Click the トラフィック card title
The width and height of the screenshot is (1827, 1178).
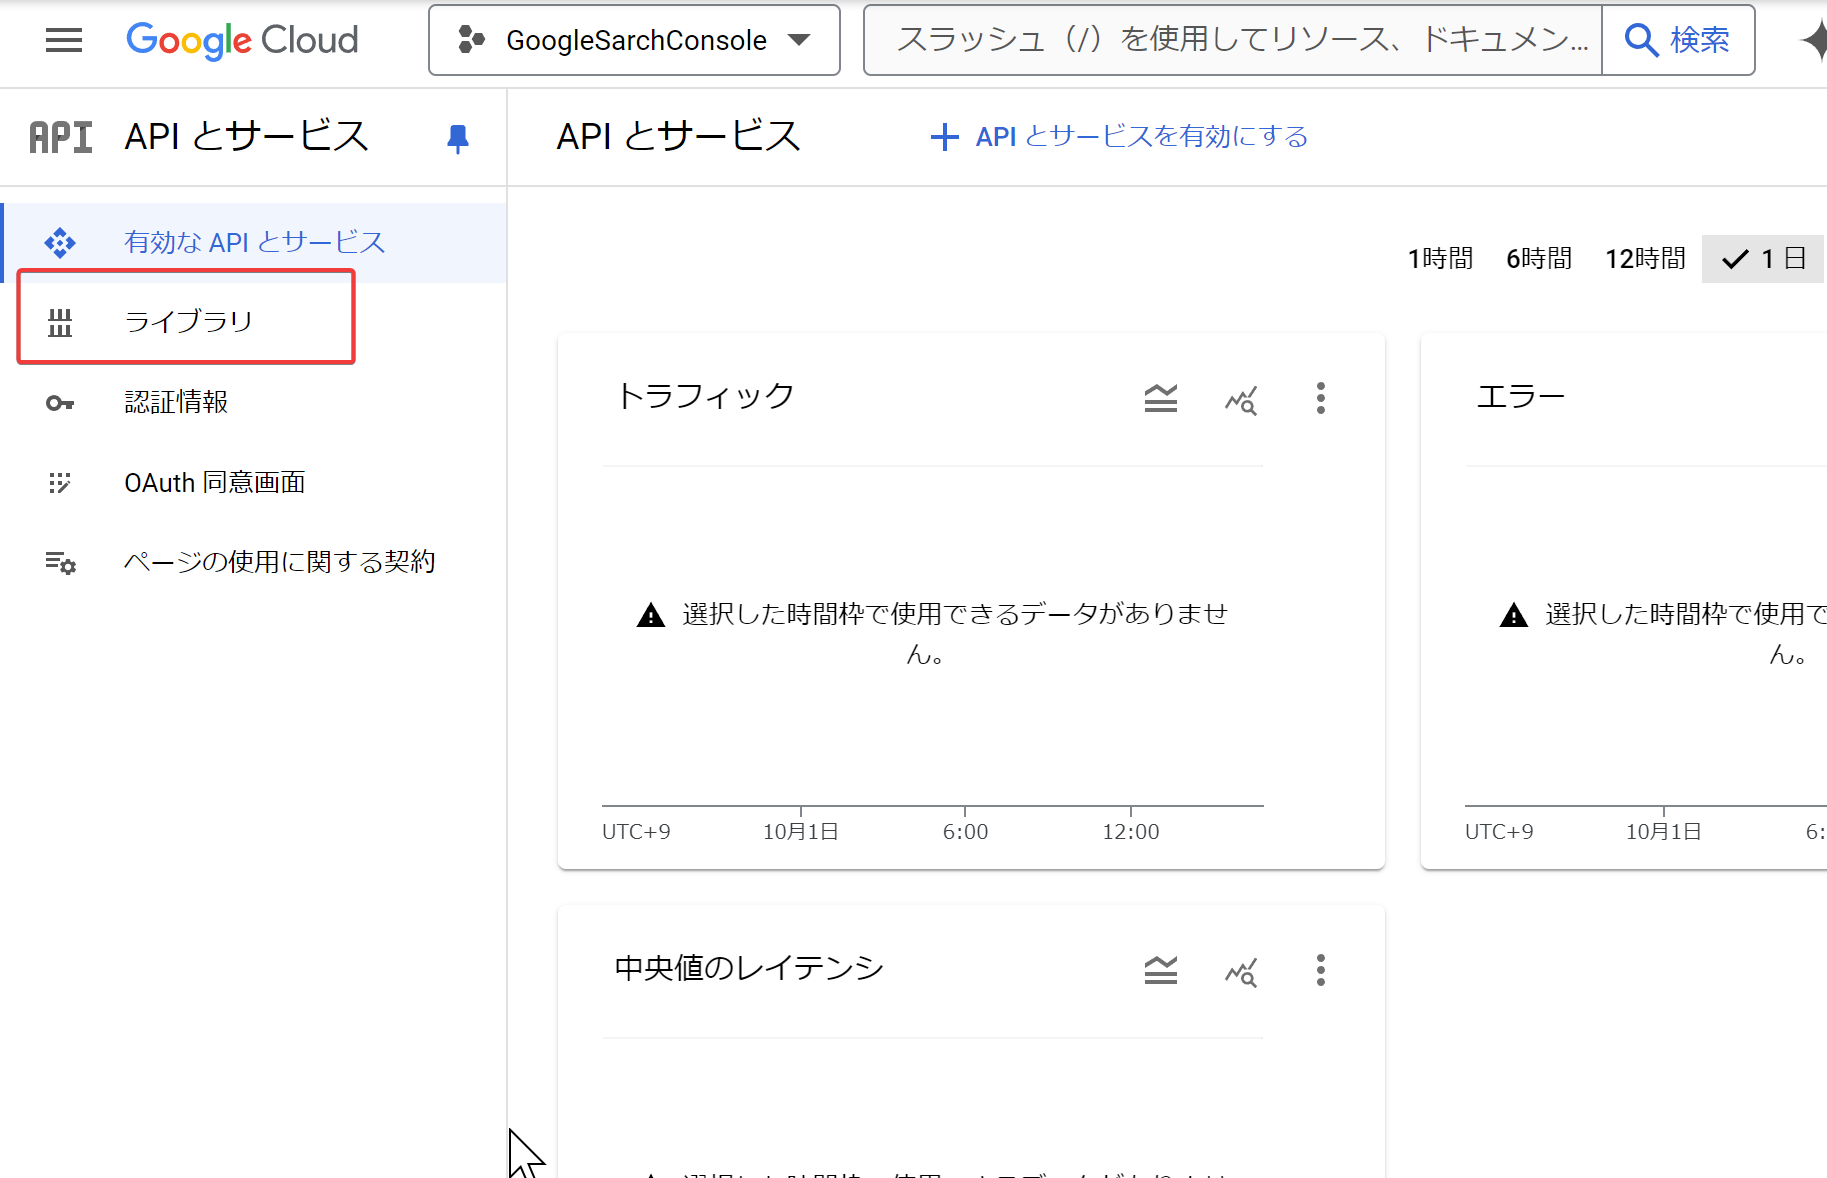point(705,396)
